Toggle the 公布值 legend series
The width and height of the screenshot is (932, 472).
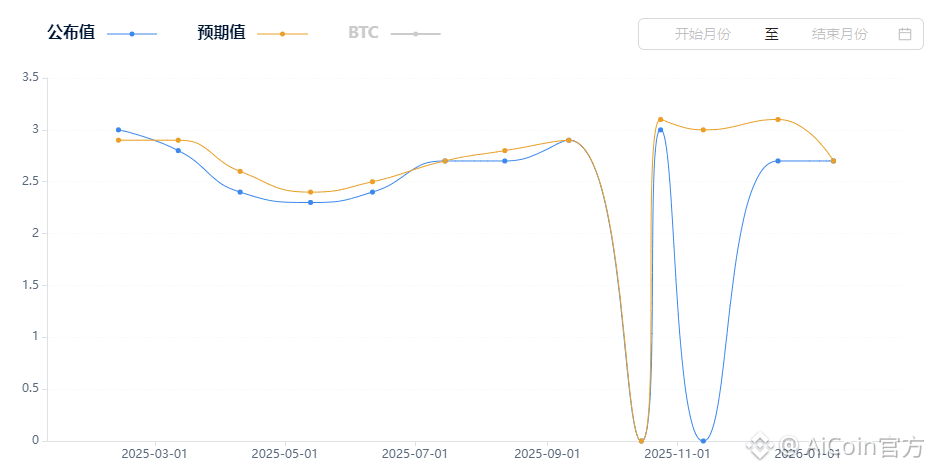pyautogui.click(x=71, y=33)
